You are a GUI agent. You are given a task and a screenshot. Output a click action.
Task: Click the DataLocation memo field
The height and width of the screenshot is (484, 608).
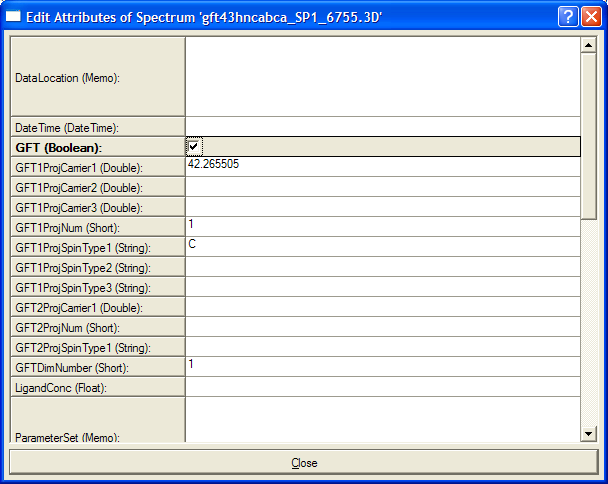pyautogui.click(x=382, y=77)
